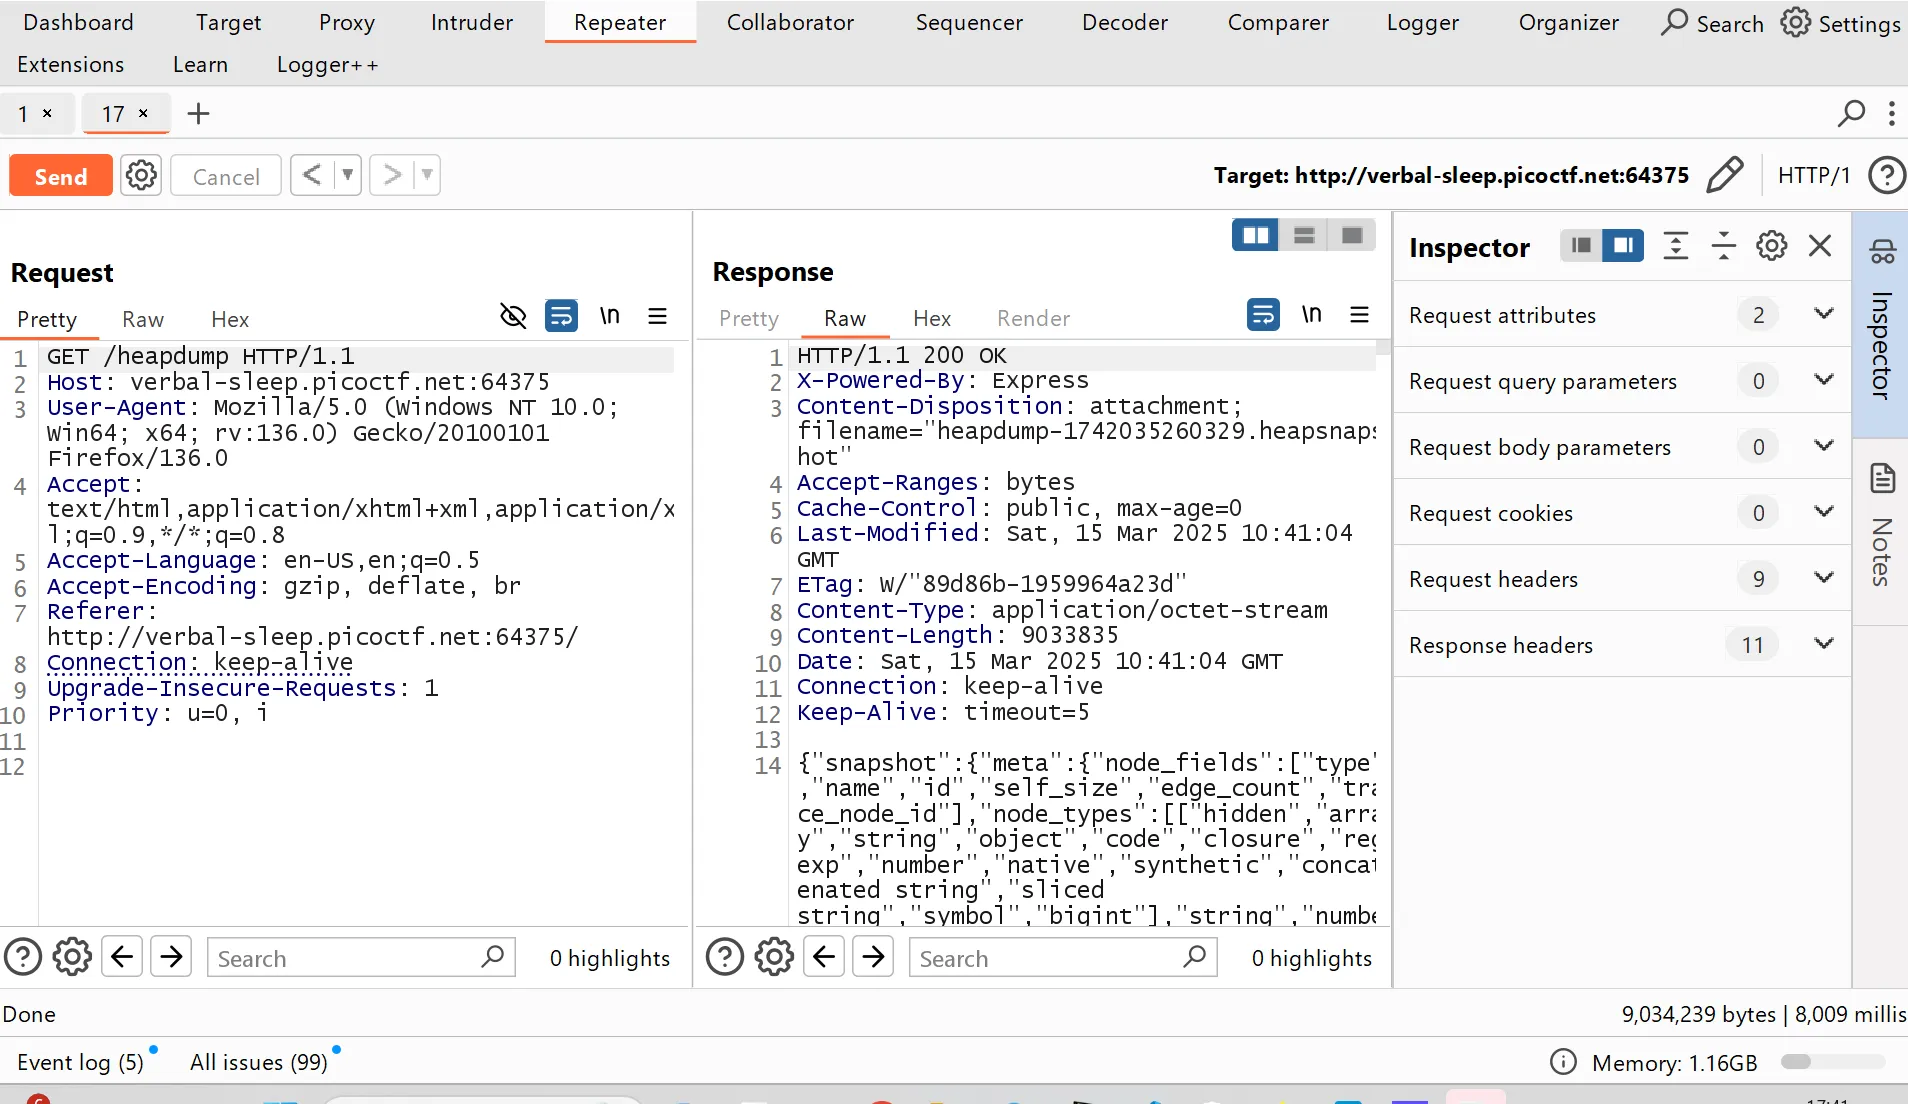Viewport: 1908px width, 1104px height.
Task: Switch to the Intruder tab
Action: coord(471,22)
